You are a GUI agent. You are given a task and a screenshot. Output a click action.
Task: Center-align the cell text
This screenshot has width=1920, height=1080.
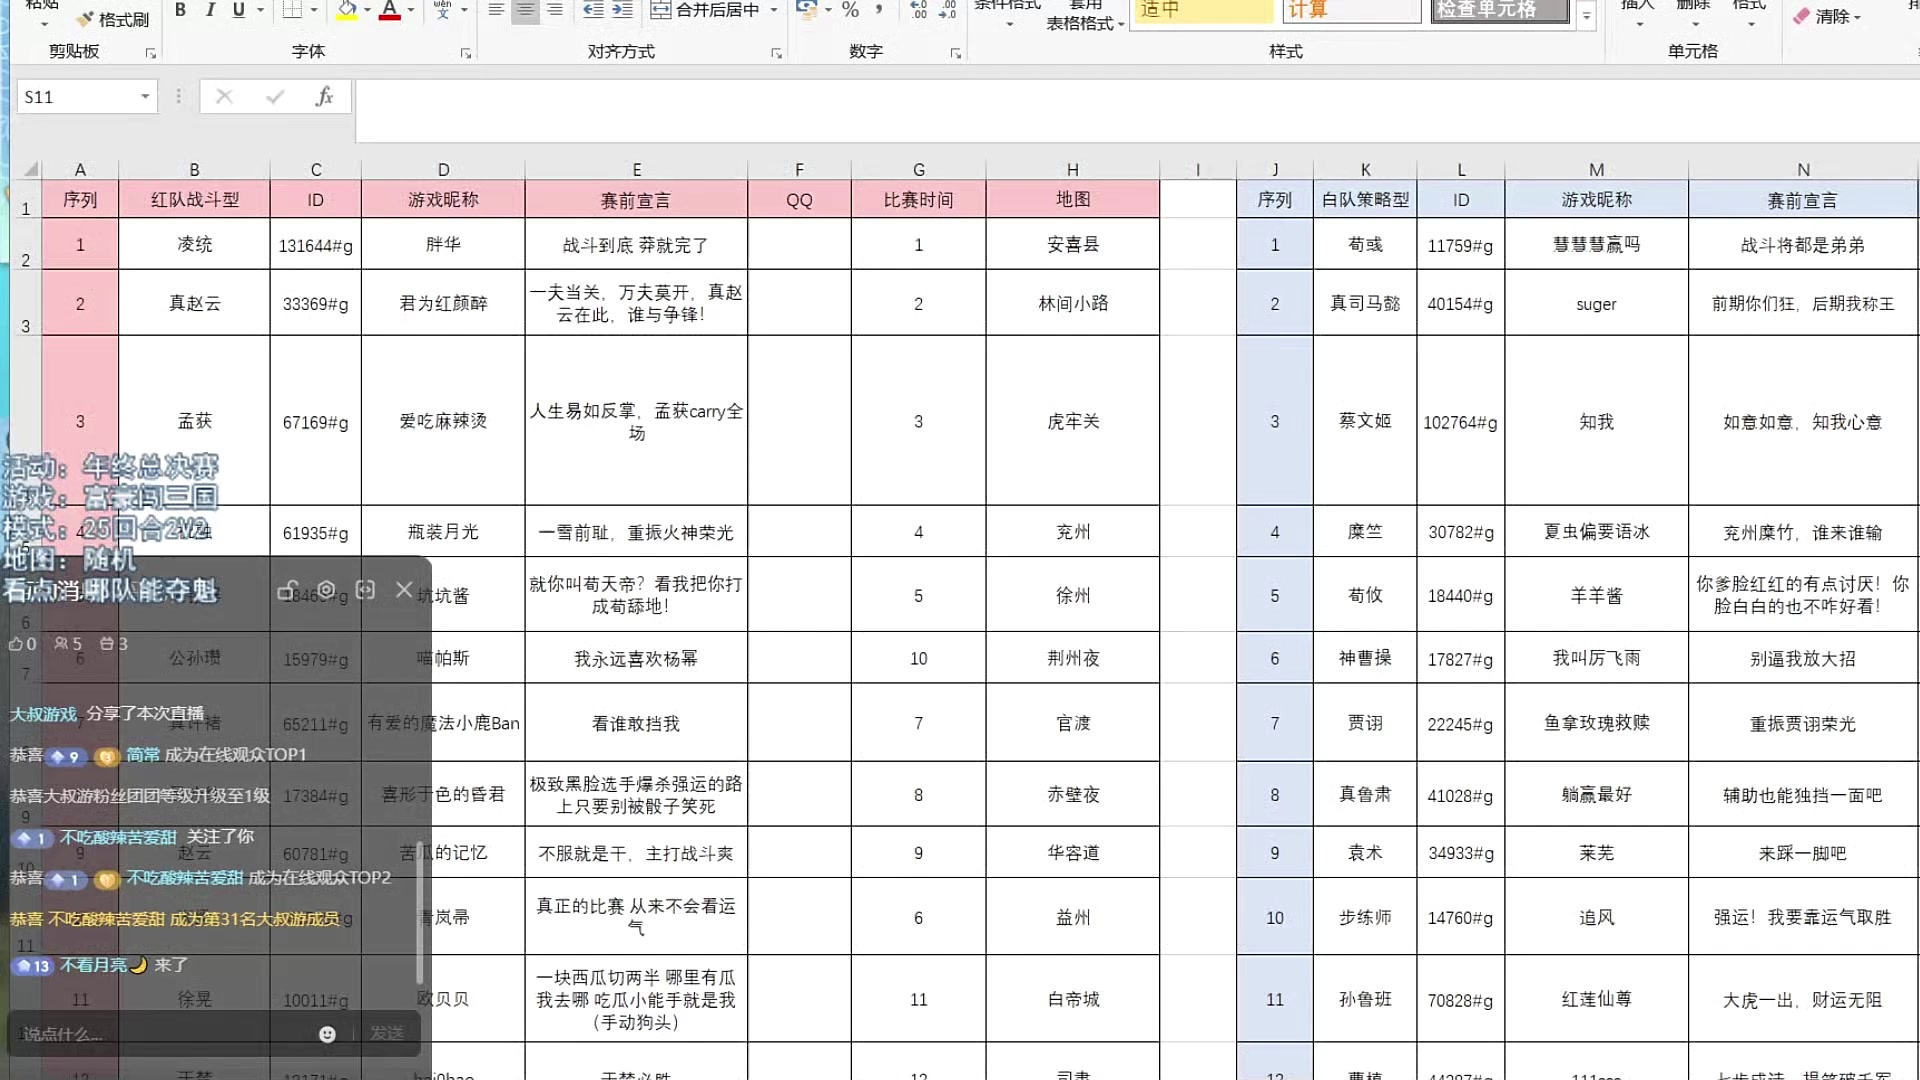click(525, 10)
